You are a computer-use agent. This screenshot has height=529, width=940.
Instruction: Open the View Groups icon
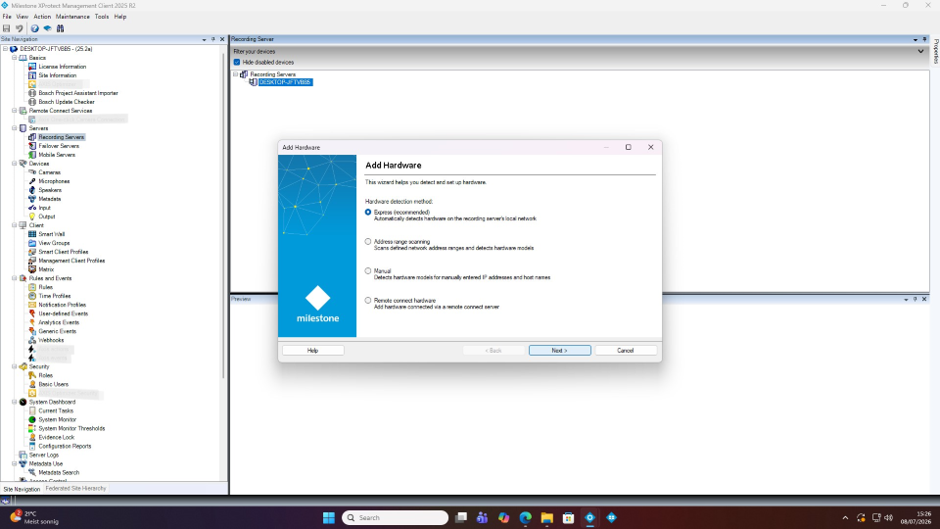click(32, 243)
